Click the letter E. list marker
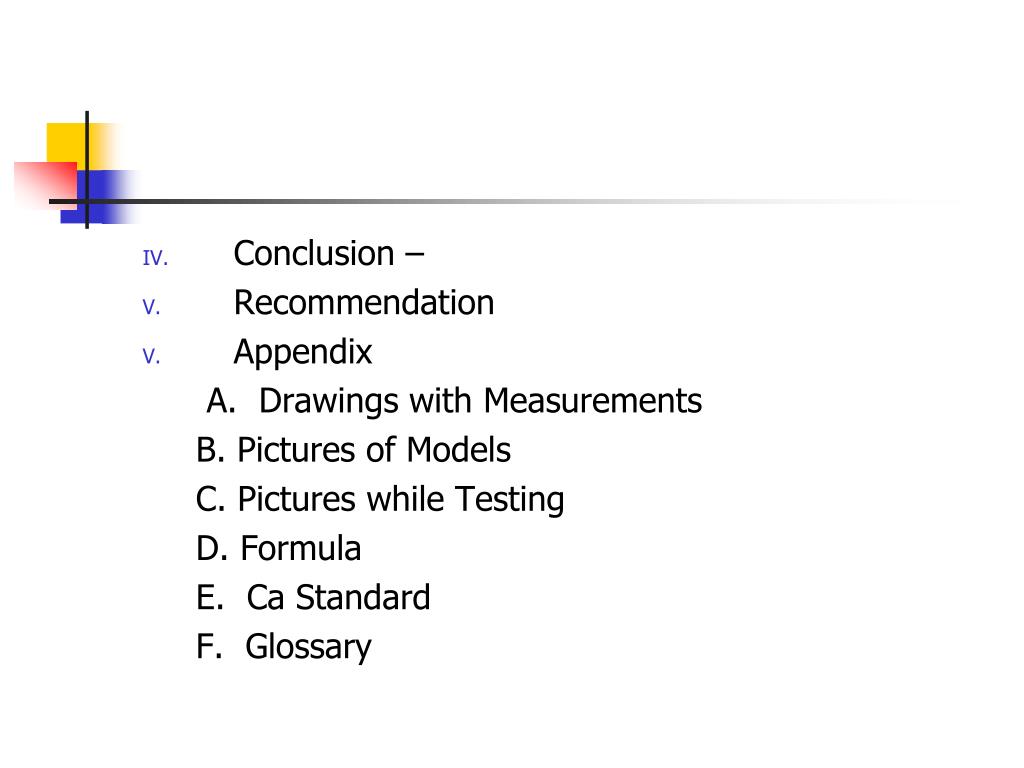 (x=210, y=598)
